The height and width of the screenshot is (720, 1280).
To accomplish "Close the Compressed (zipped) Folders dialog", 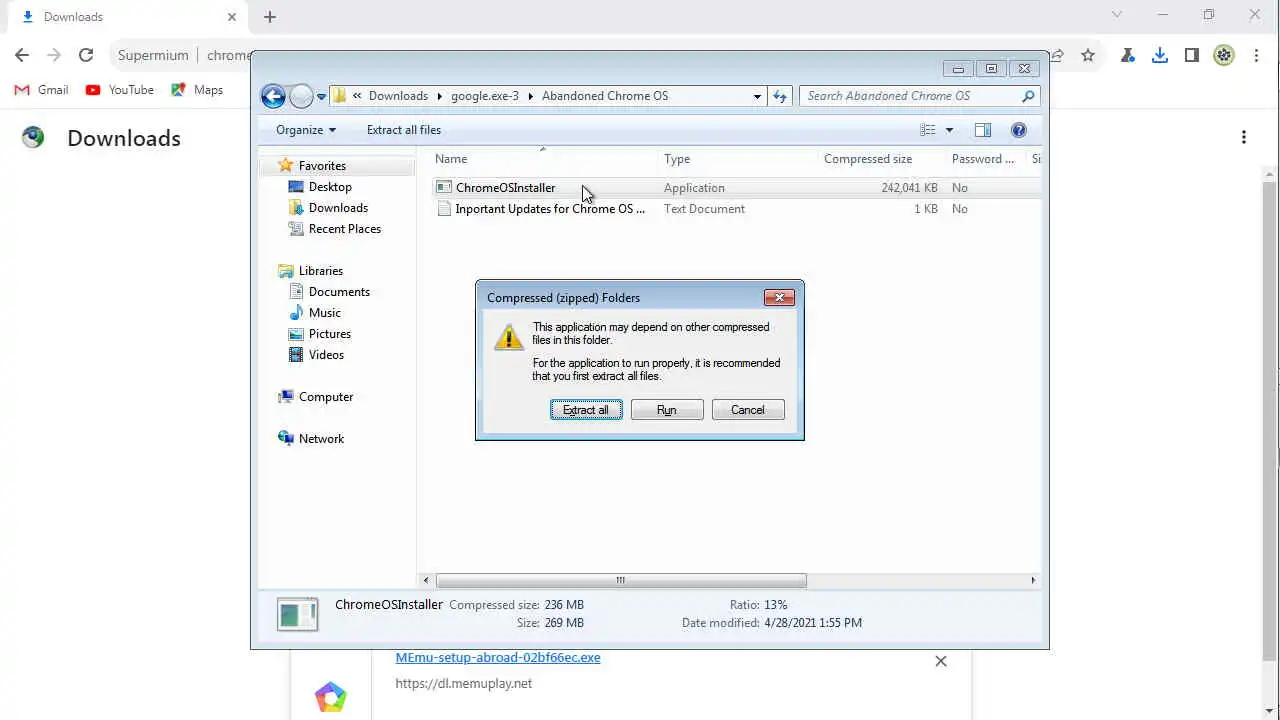I will pos(779,297).
